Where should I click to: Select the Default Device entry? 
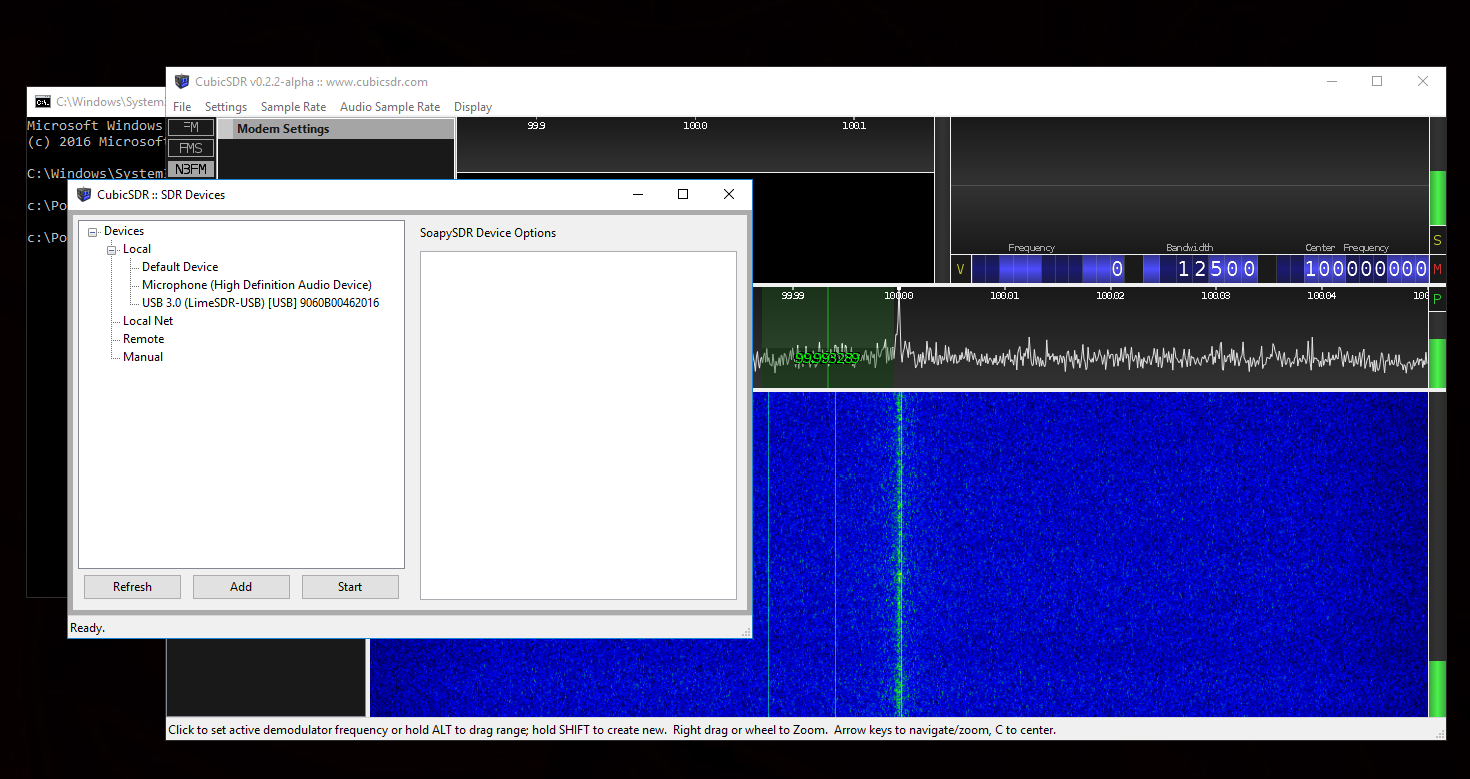point(180,267)
